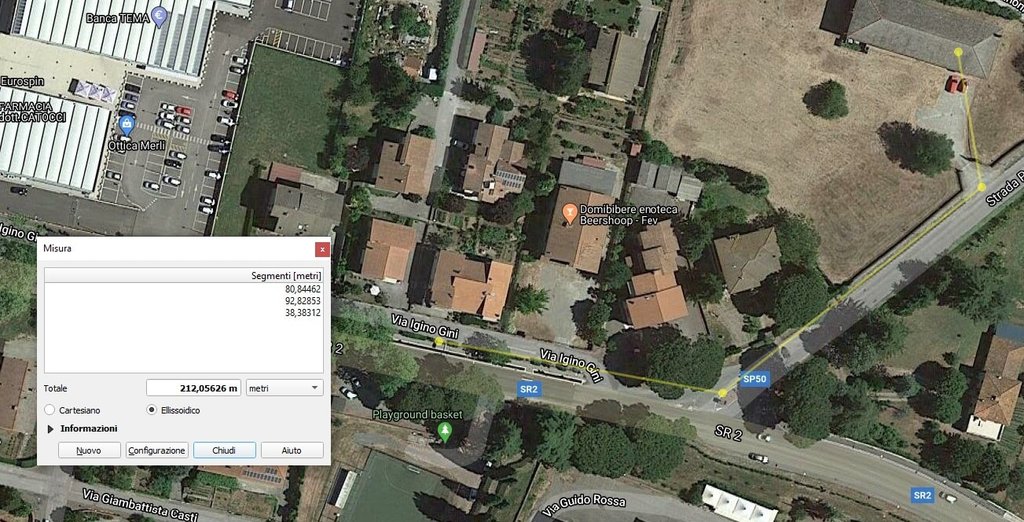Click the Banca TEMA euro marker icon
Image resolution: width=1024 pixels, height=522 pixels.
pyautogui.click(x=159, y=16)
